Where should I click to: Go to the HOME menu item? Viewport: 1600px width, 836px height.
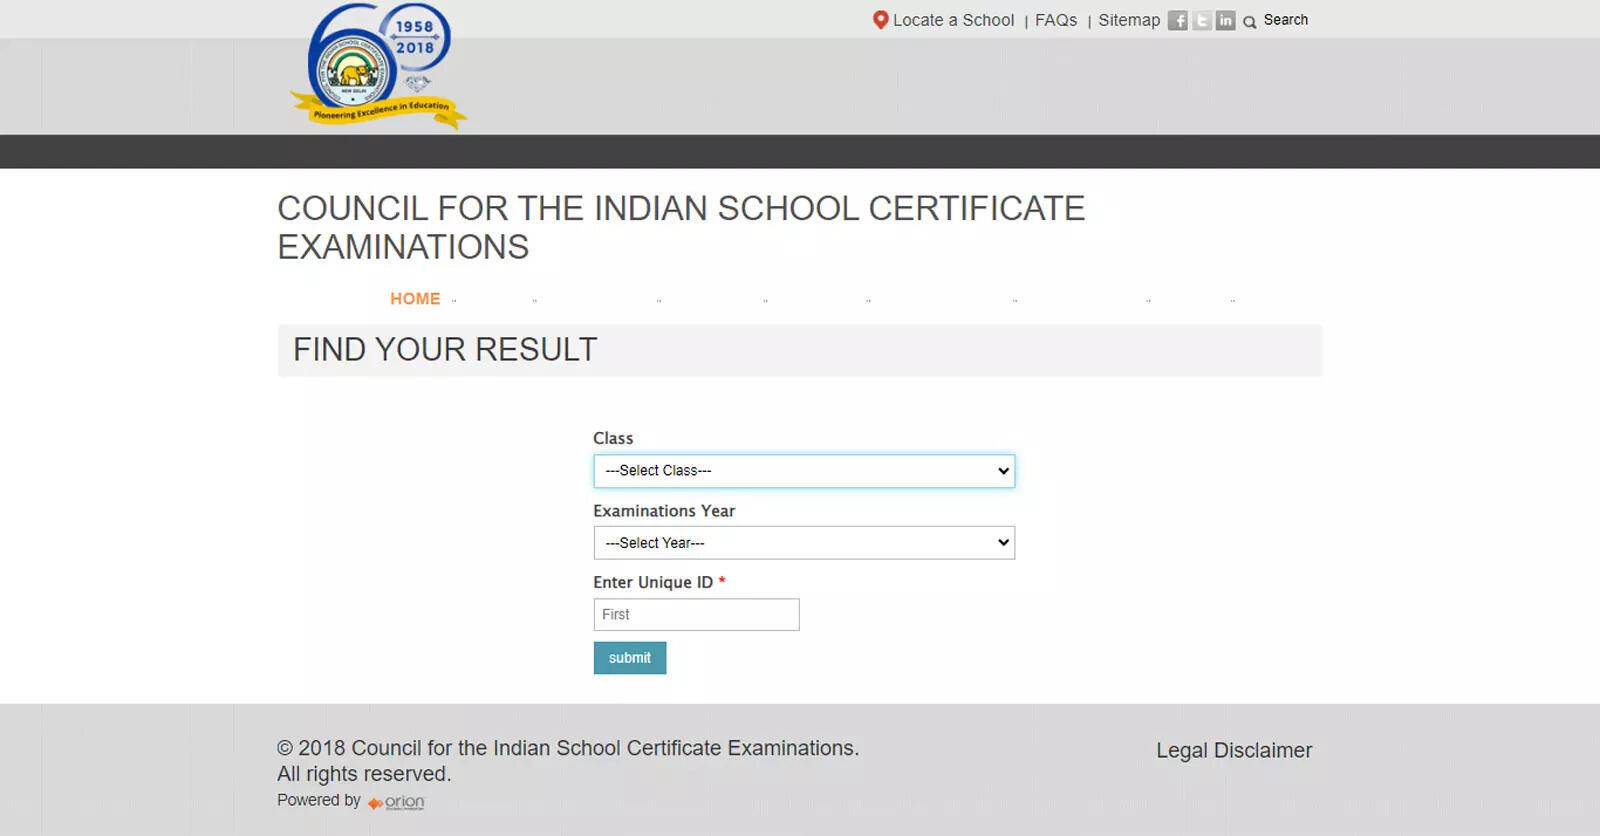(x=415, y=299)
